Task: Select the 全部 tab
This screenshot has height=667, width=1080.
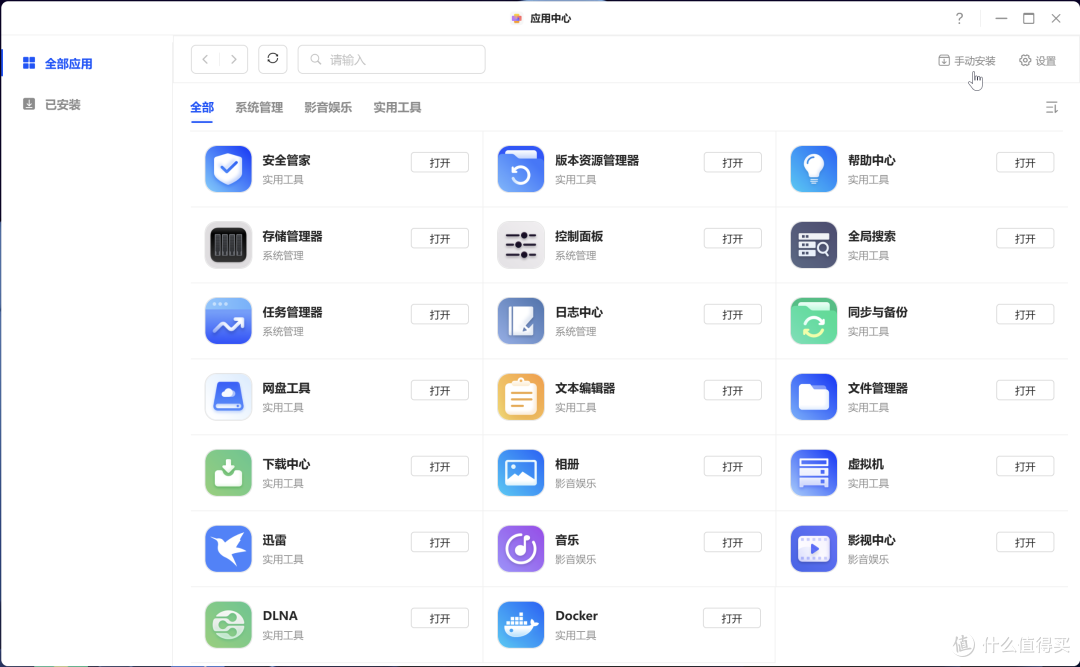Action: coord(202,107)
